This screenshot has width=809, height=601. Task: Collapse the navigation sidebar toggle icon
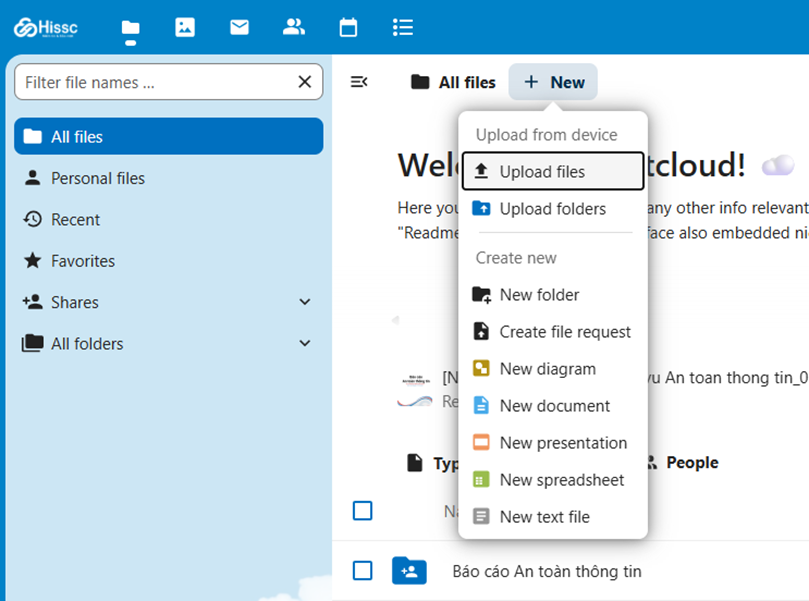tap(359, 82)
